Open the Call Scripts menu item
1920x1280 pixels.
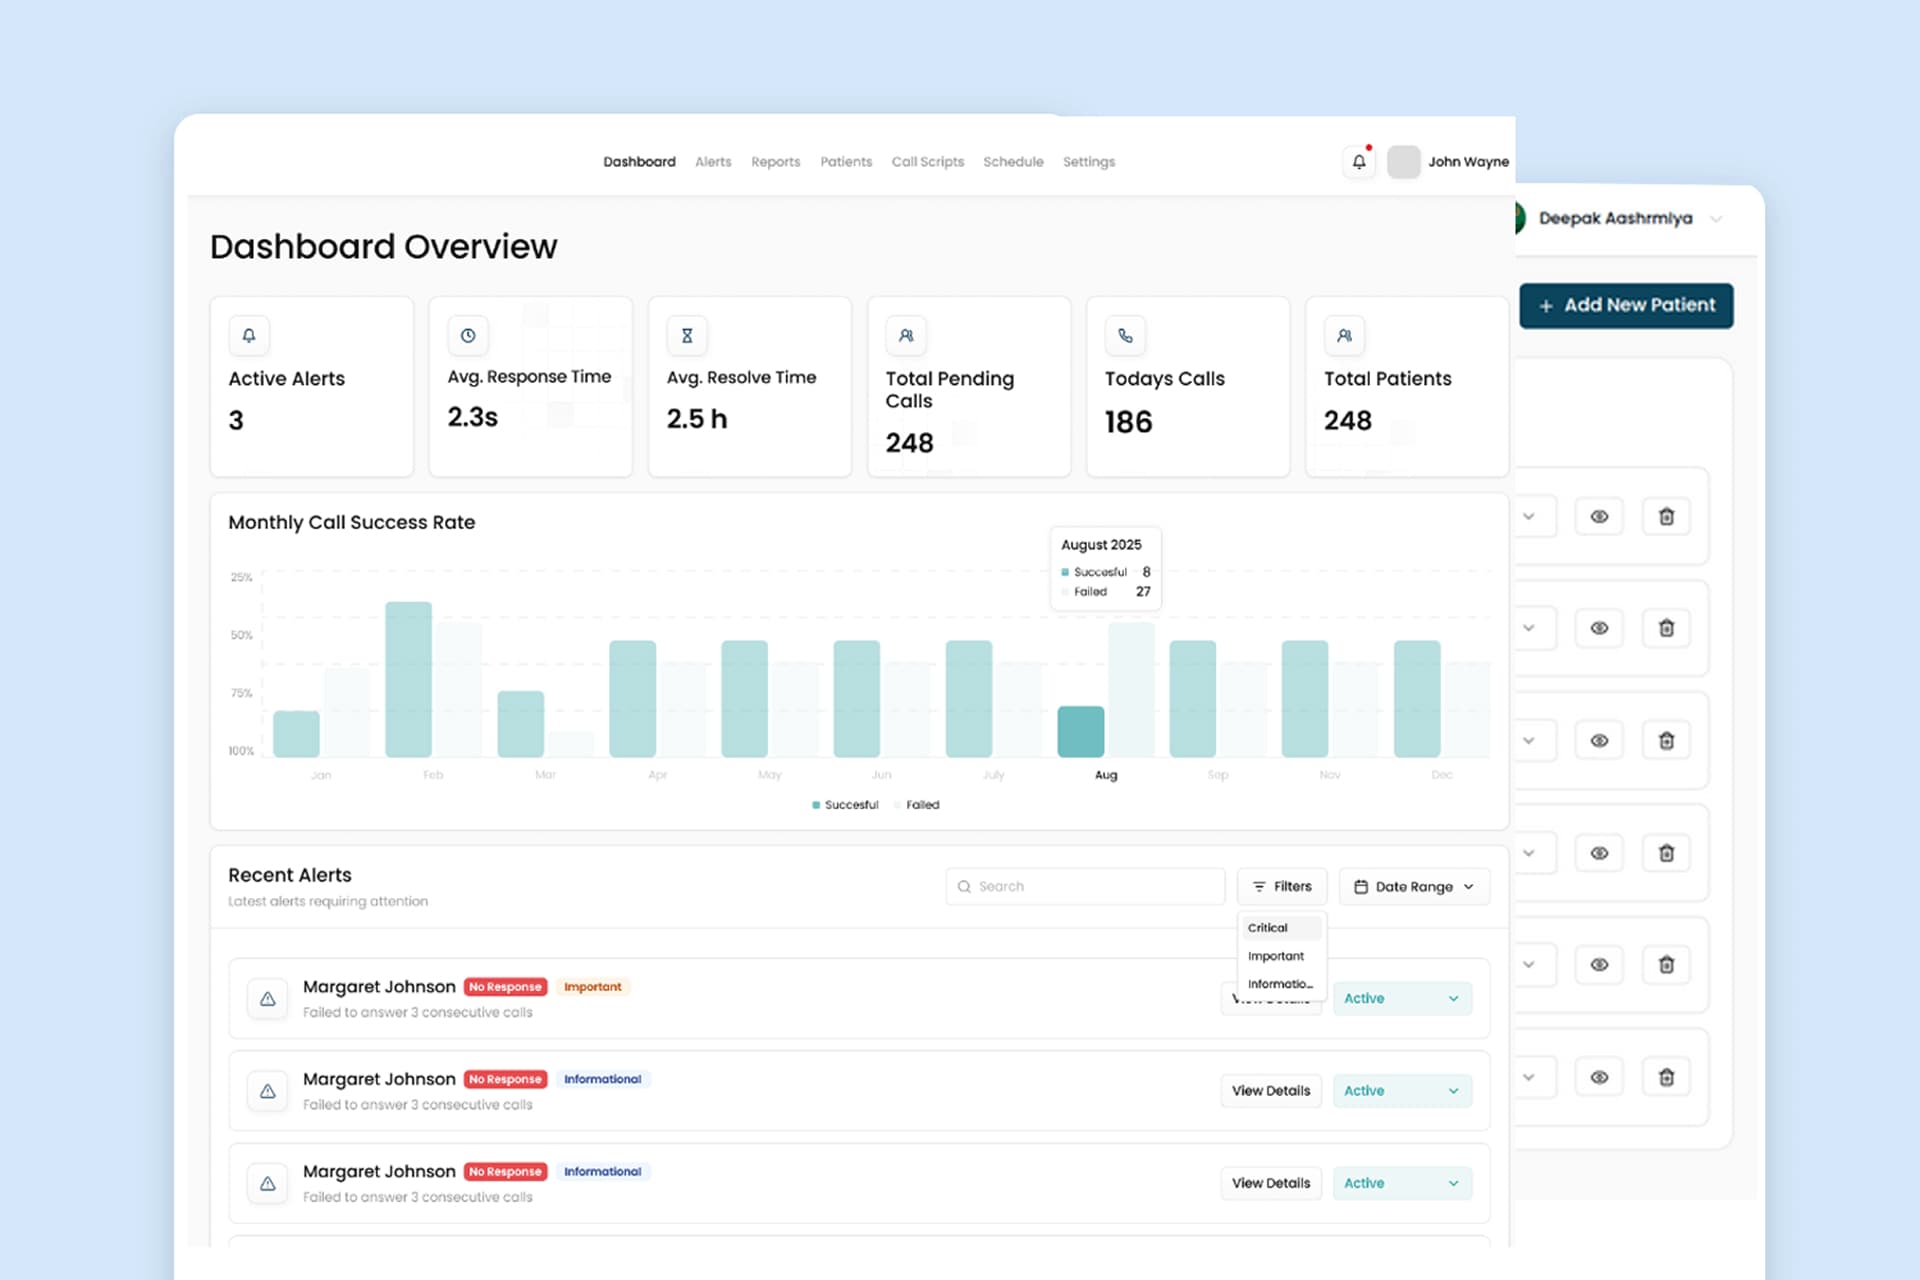coord(928,161)
